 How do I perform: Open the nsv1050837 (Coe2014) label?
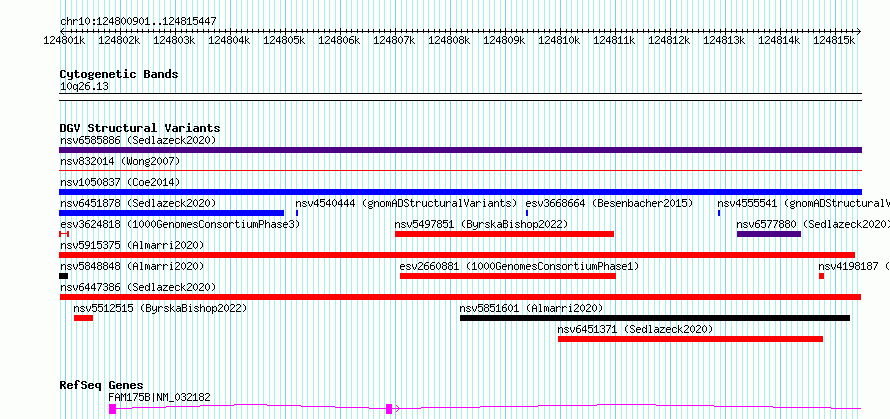120,182
